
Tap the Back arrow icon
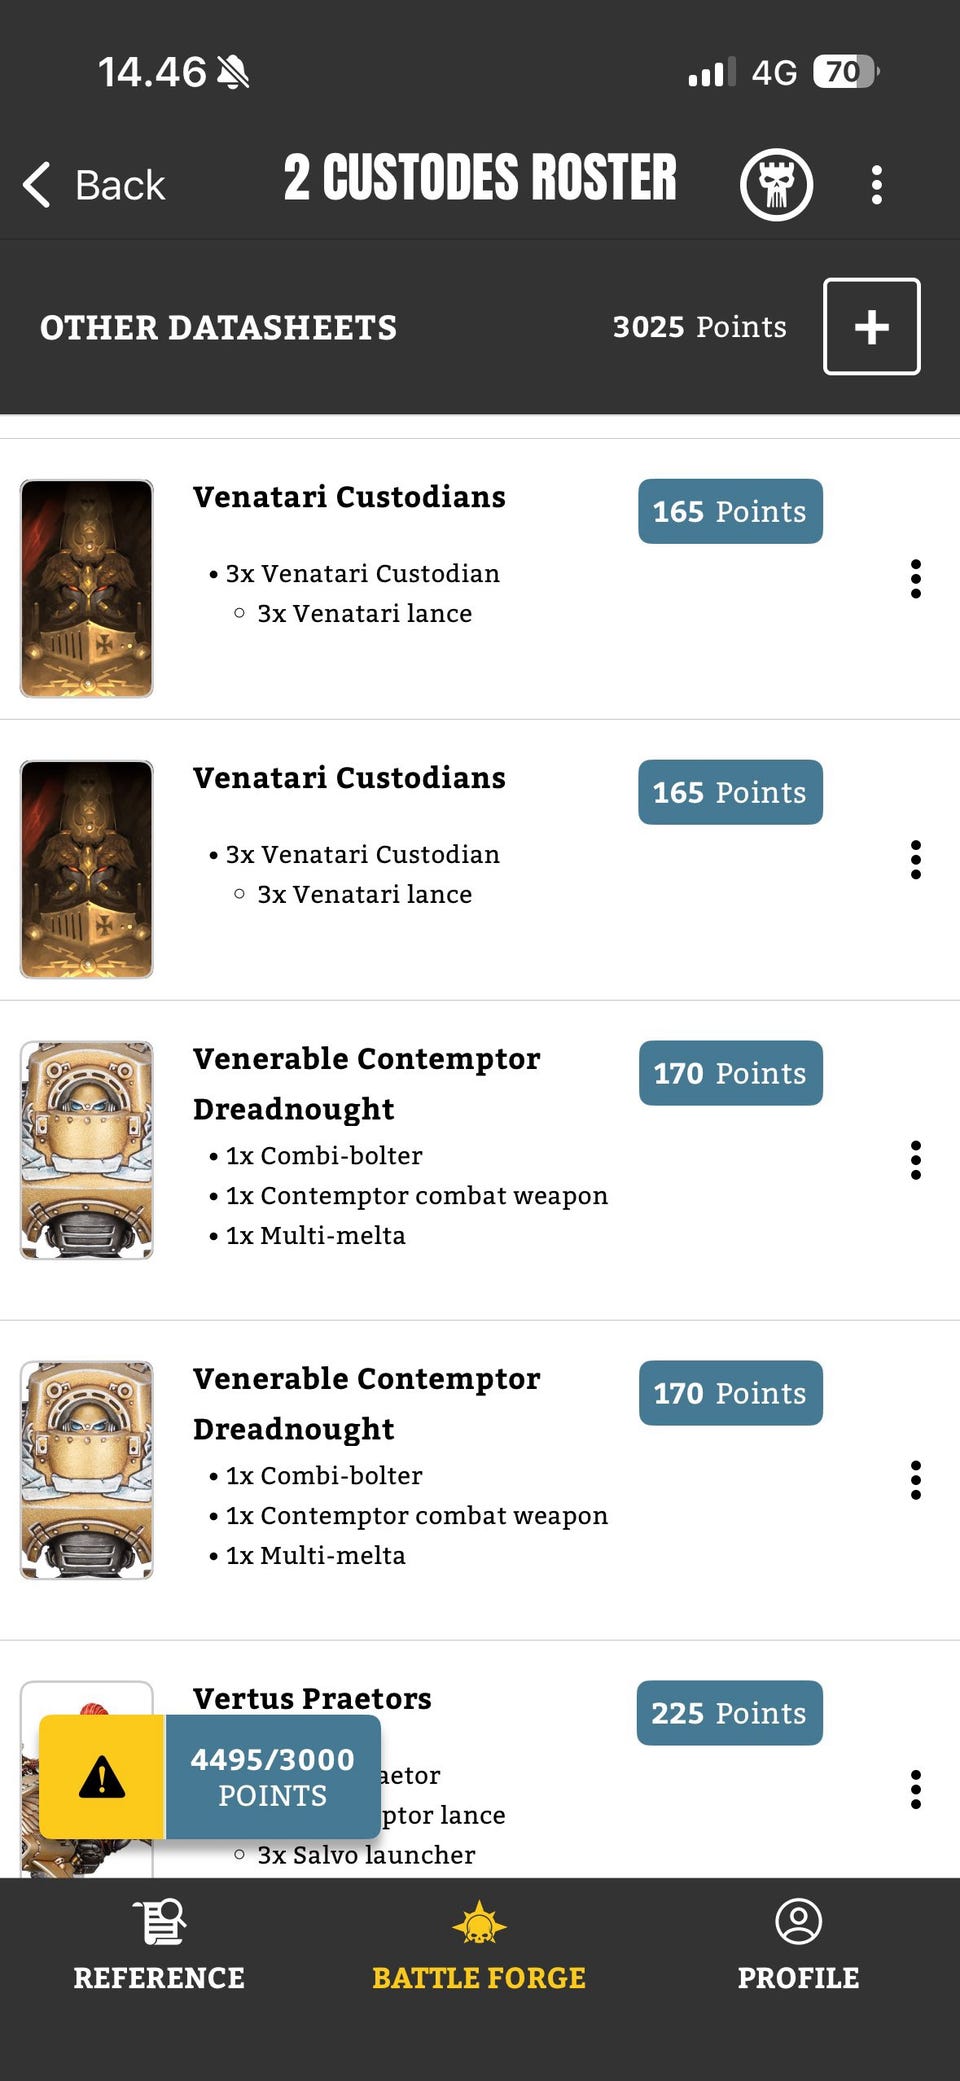38,185
